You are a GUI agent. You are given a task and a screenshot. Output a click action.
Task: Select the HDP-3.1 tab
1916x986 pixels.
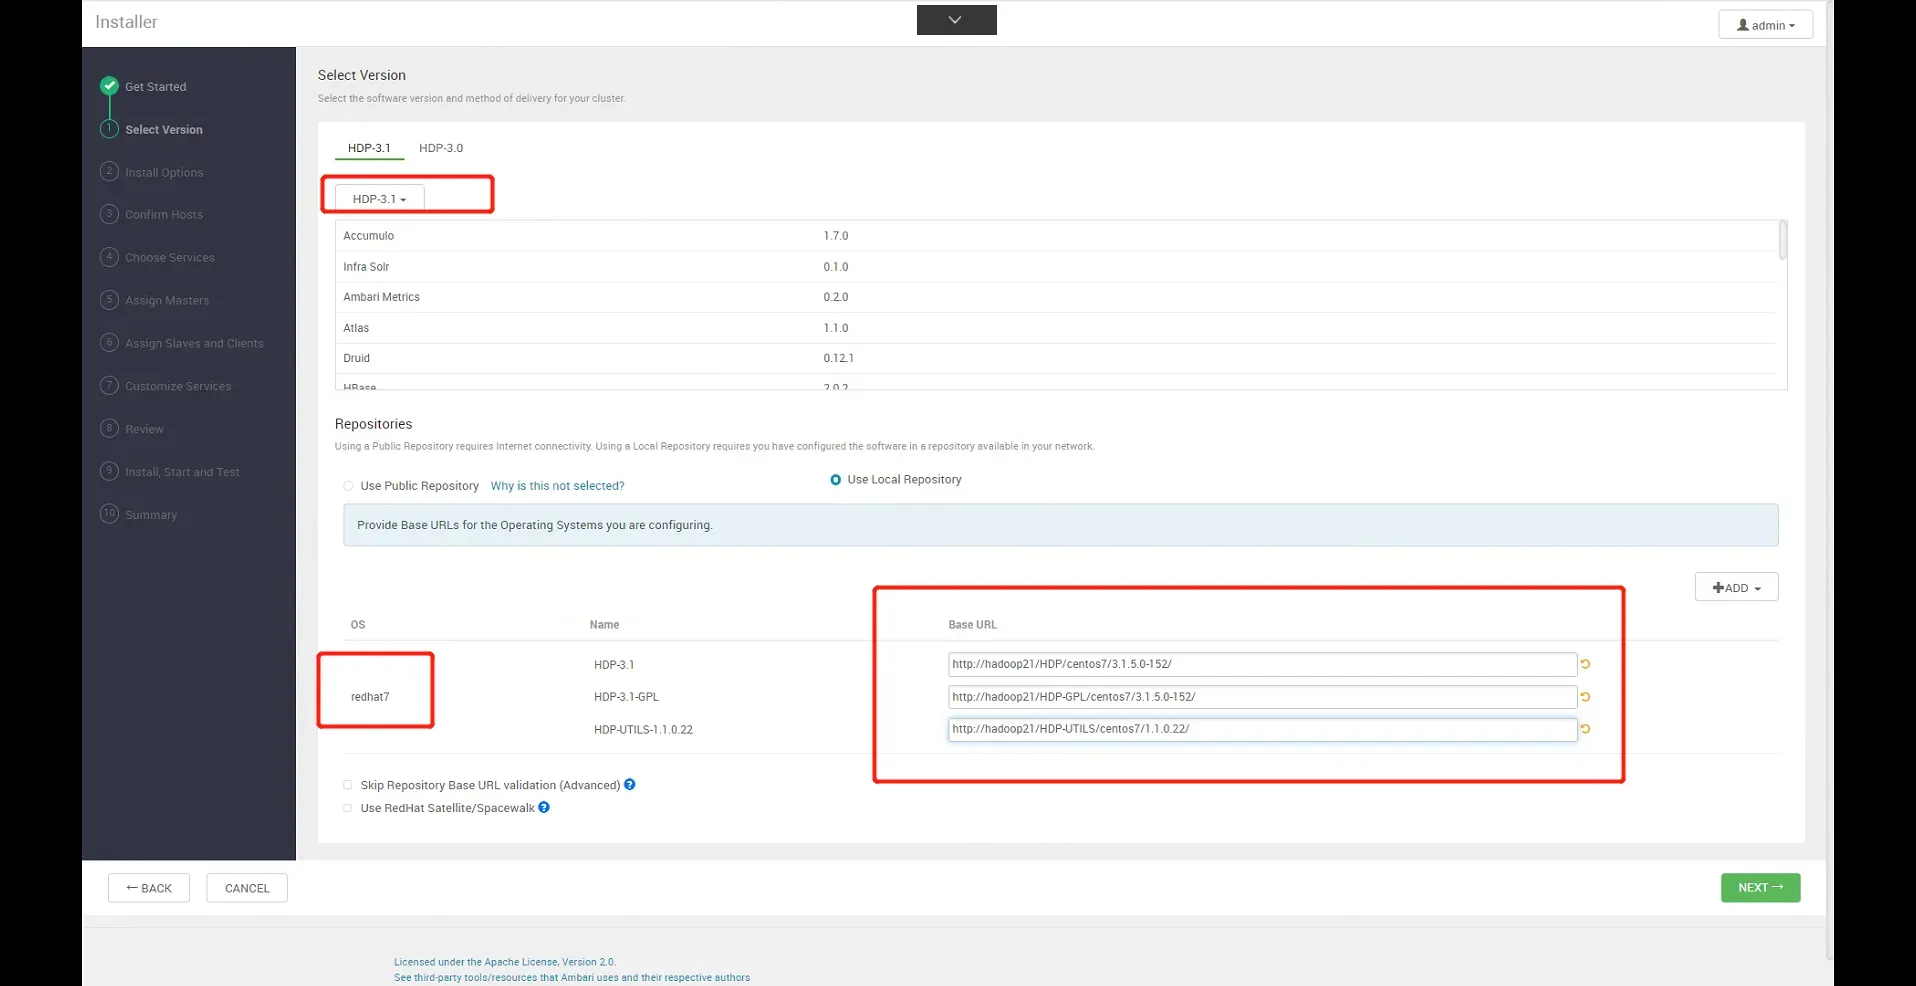click(x=369, y=148)
